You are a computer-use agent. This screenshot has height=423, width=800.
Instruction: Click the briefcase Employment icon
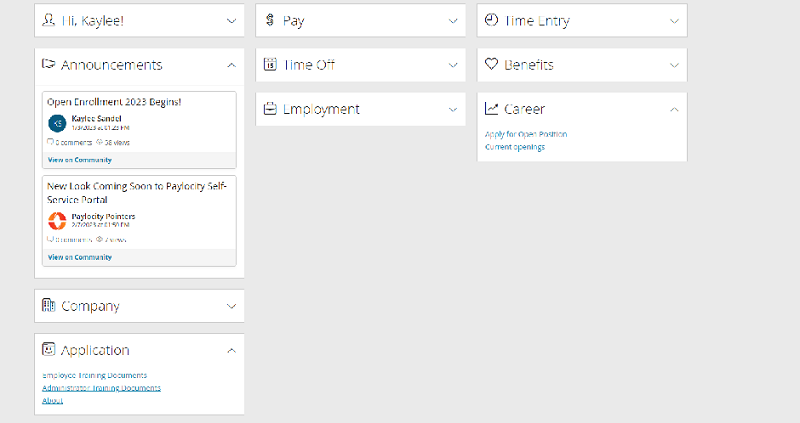pyautogui.click(x=270, y=109)
